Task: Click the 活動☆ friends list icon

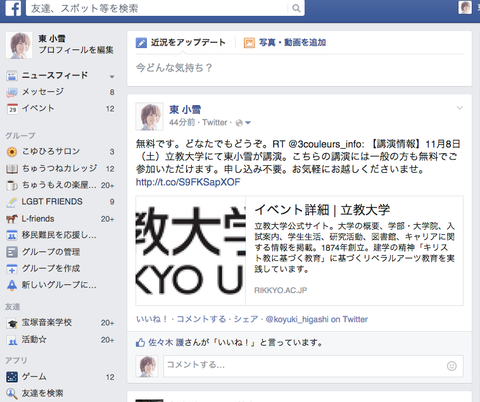Action: click(12, 340)
